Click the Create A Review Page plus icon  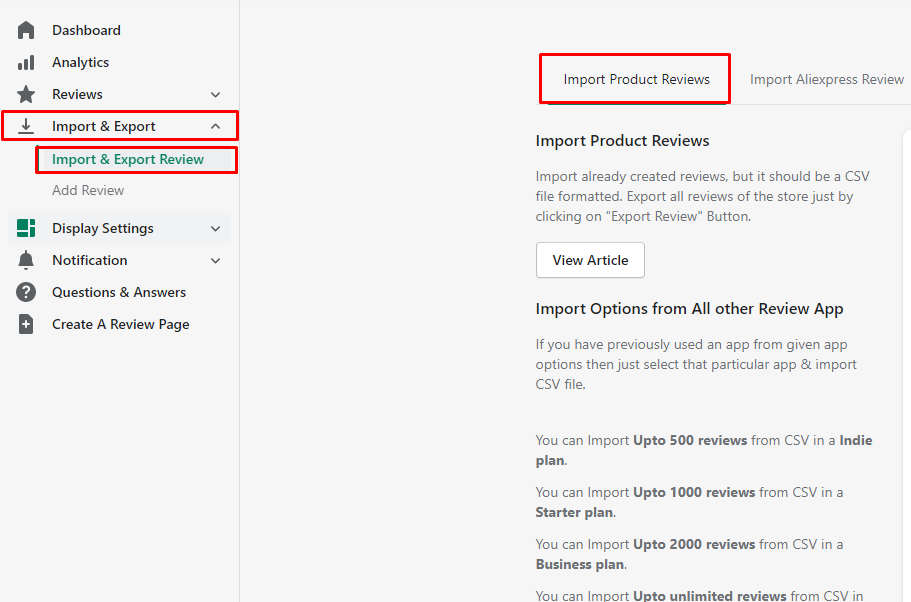coord(25,323)
